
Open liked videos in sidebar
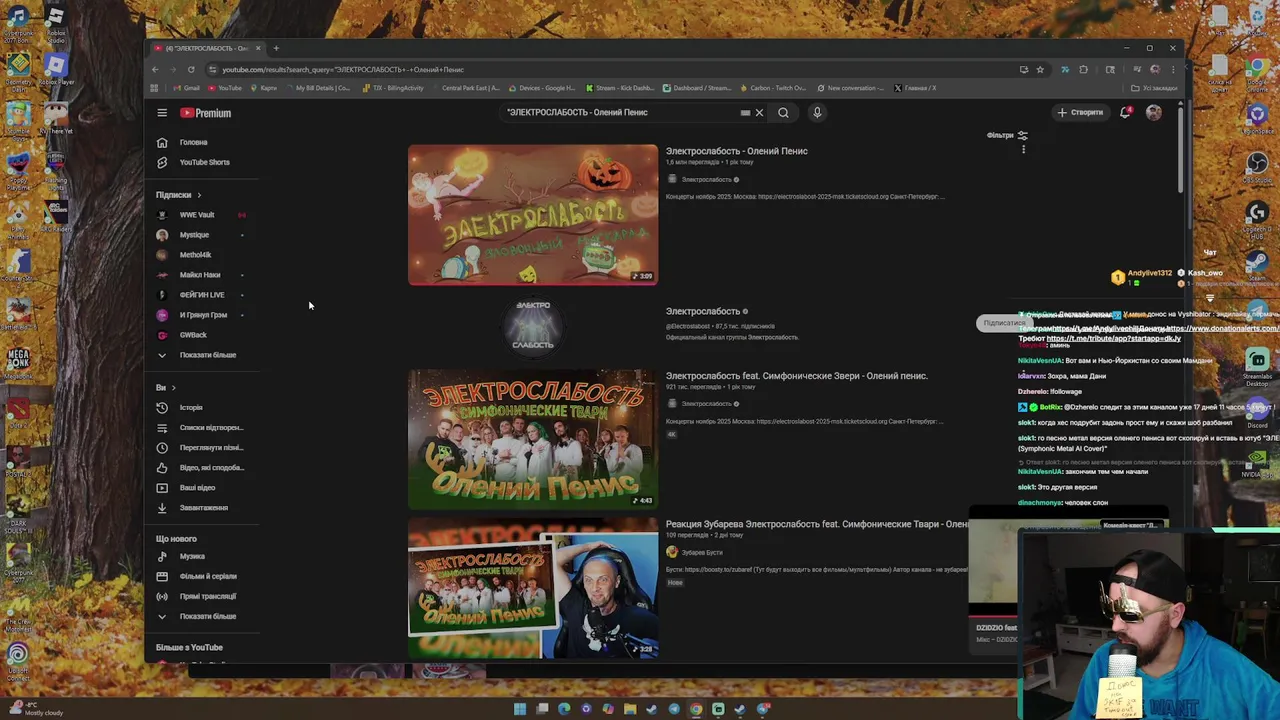(211, 467)
